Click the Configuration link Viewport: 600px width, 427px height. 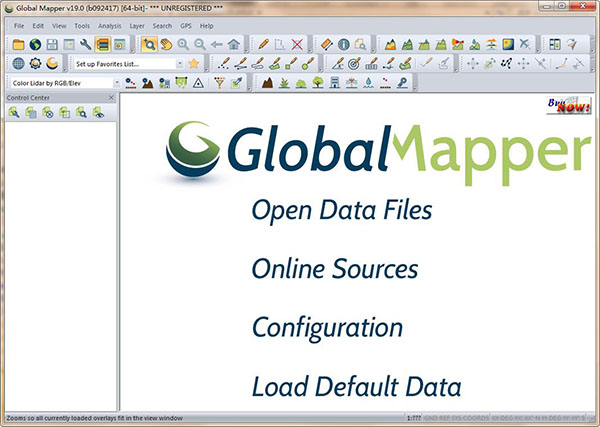click(x=327, y=328)
